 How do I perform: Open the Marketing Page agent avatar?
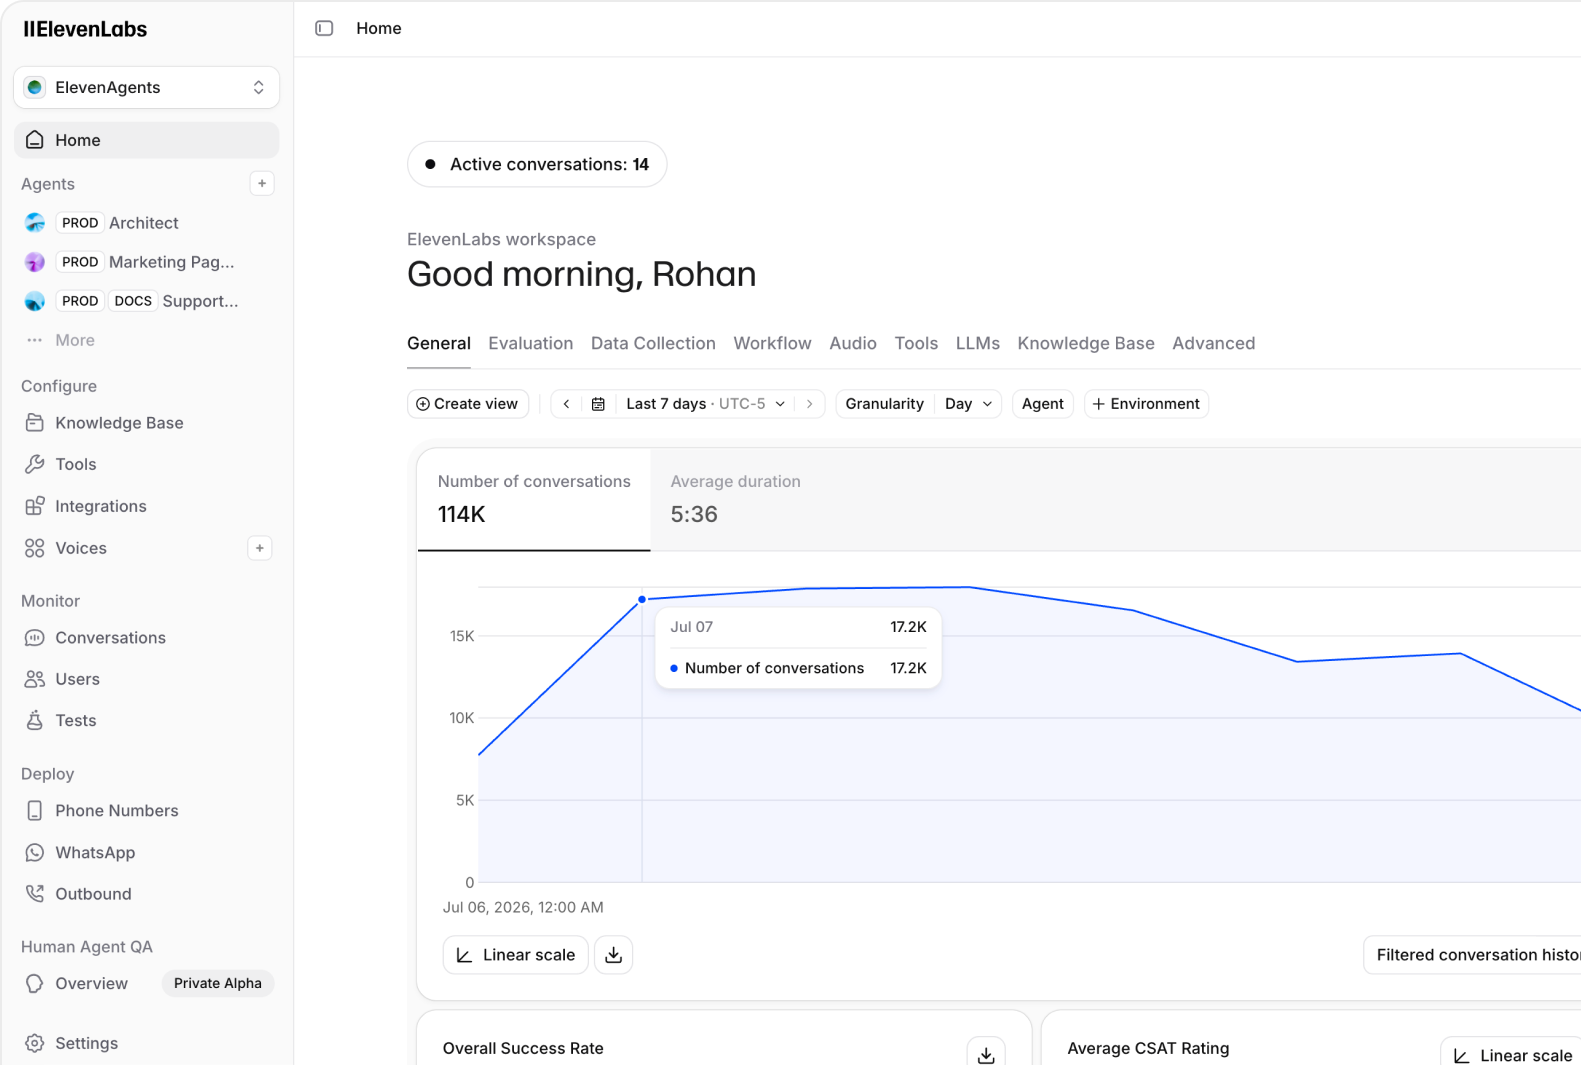pyautogui.click(x=35, y=262)
